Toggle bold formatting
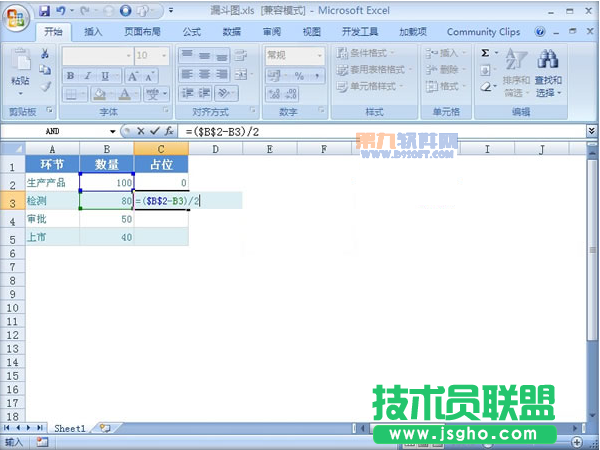600x450 pixels. [x=70, y=76]
